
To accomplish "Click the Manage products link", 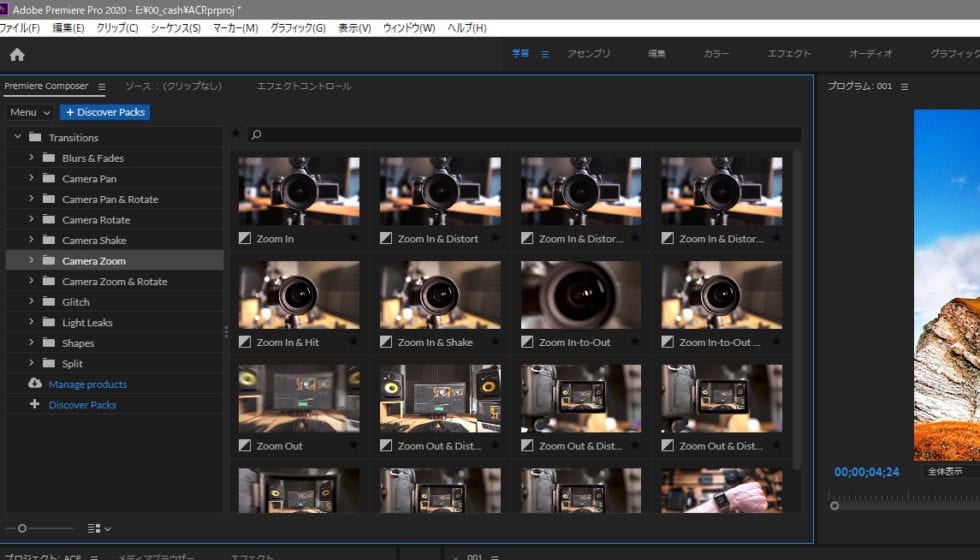I will (x=88, y=384).
